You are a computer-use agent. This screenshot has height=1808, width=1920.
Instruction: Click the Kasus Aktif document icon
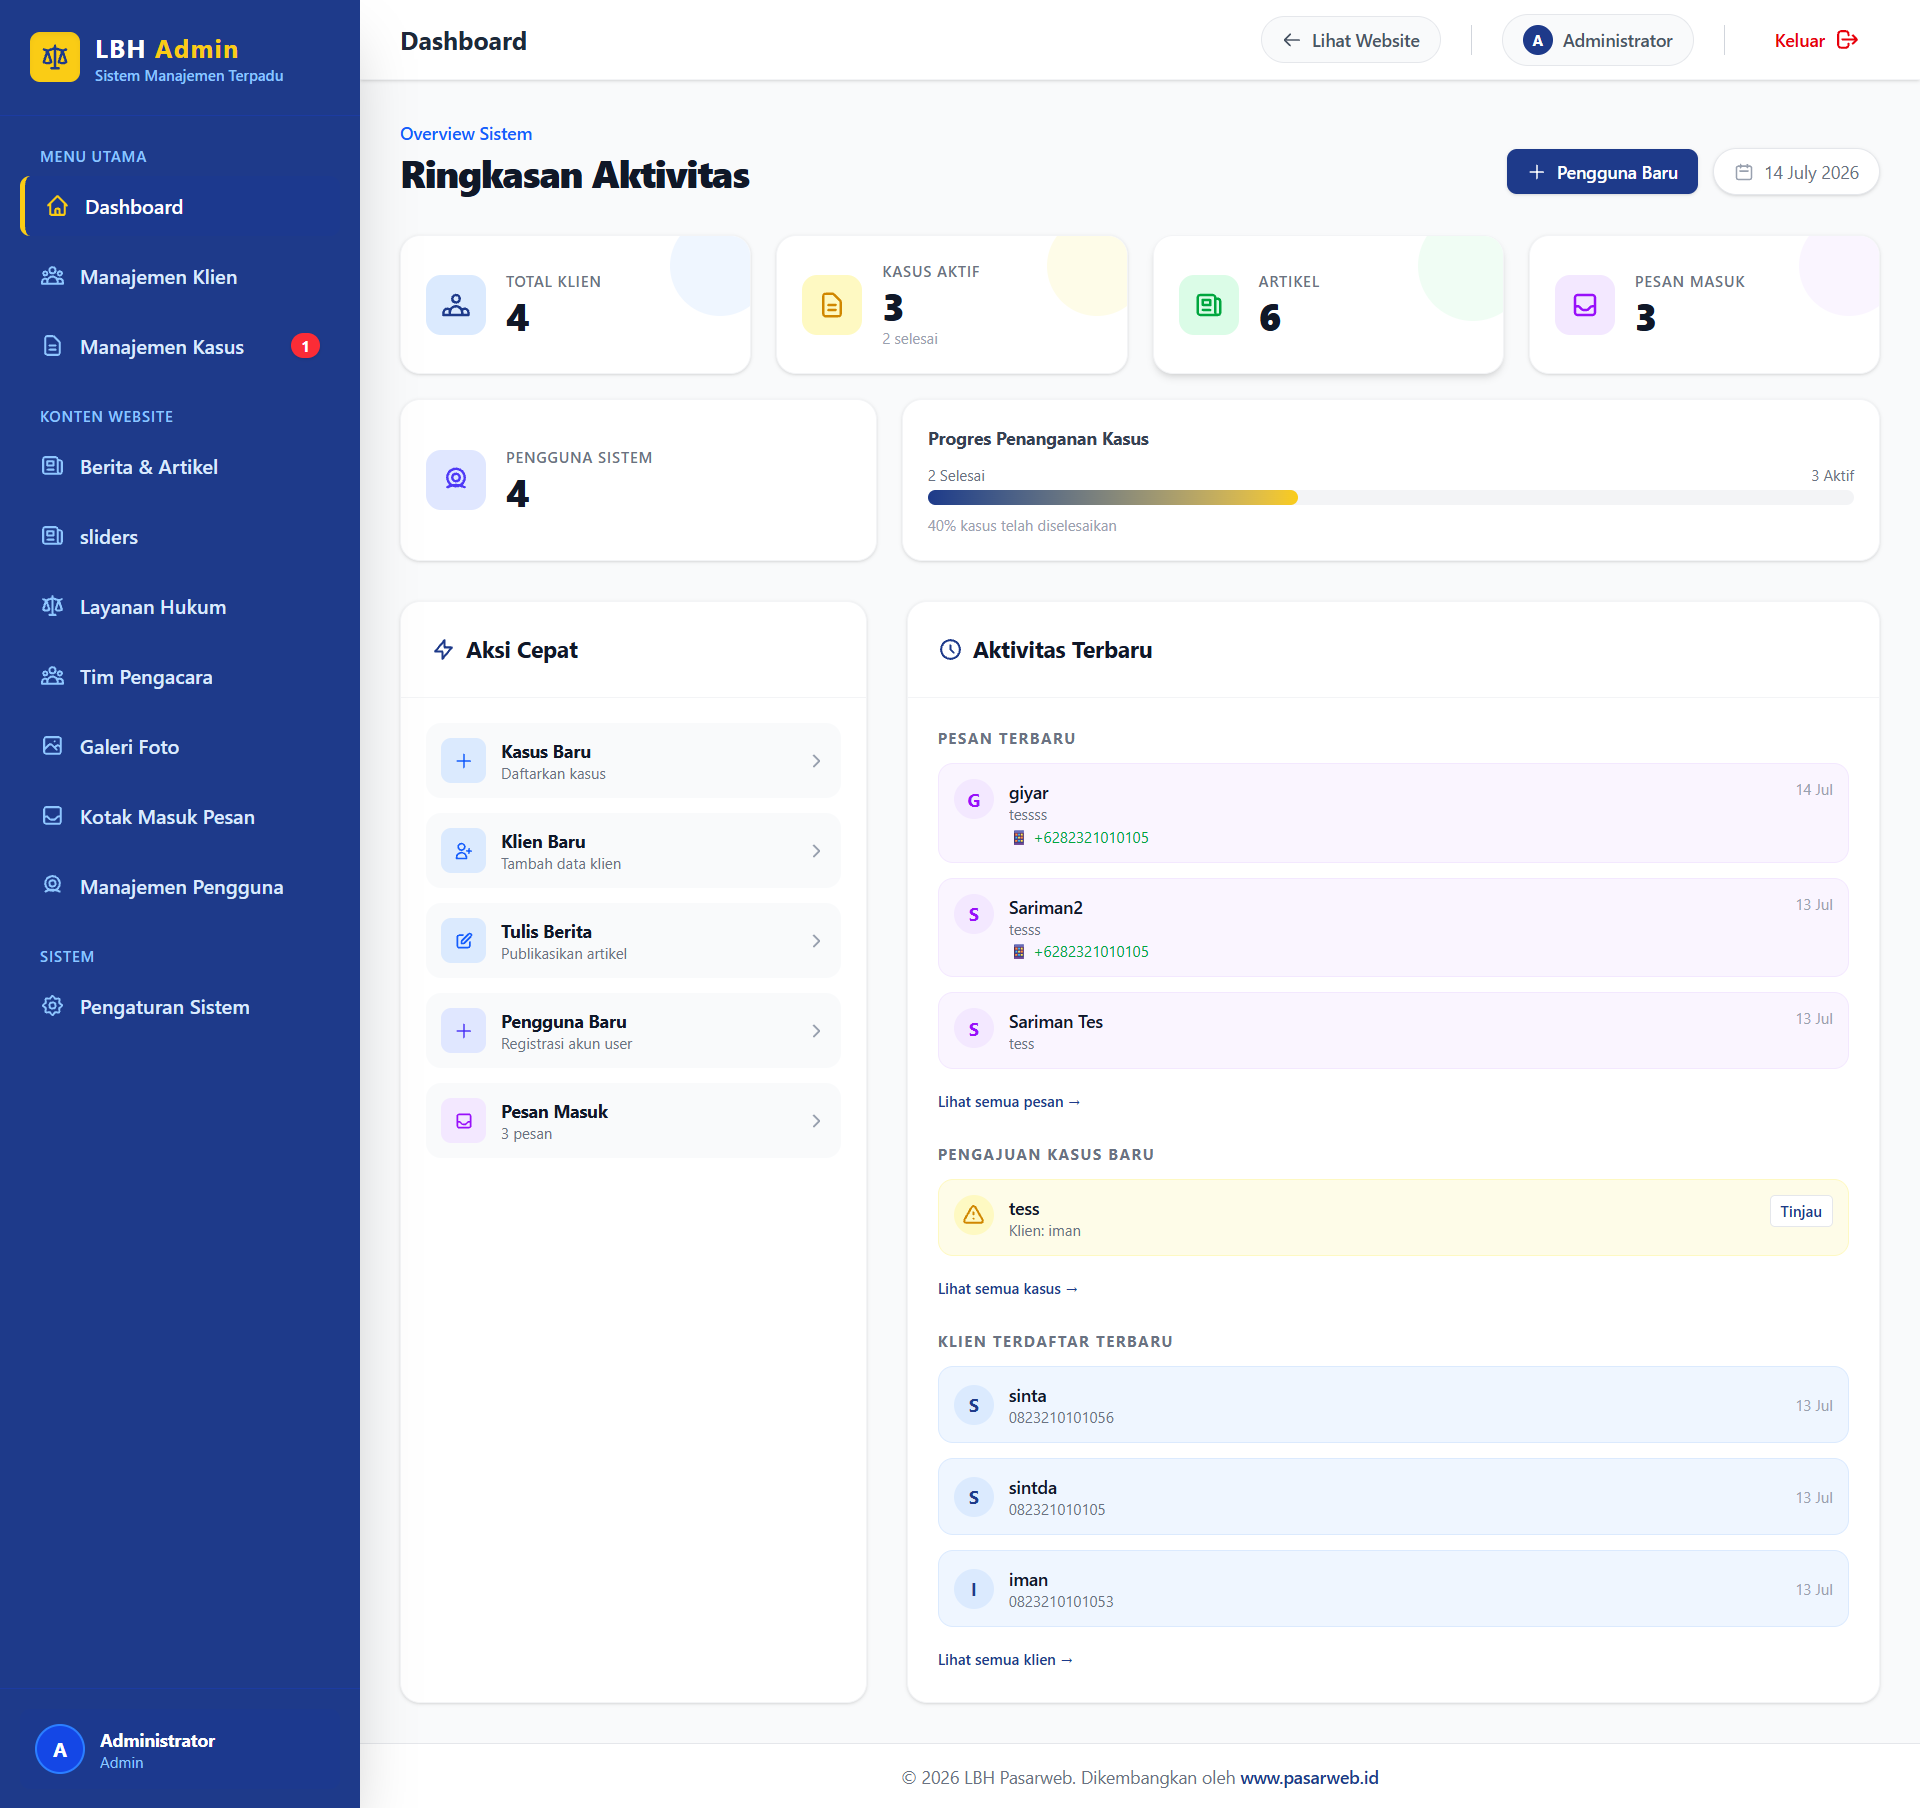832,305
